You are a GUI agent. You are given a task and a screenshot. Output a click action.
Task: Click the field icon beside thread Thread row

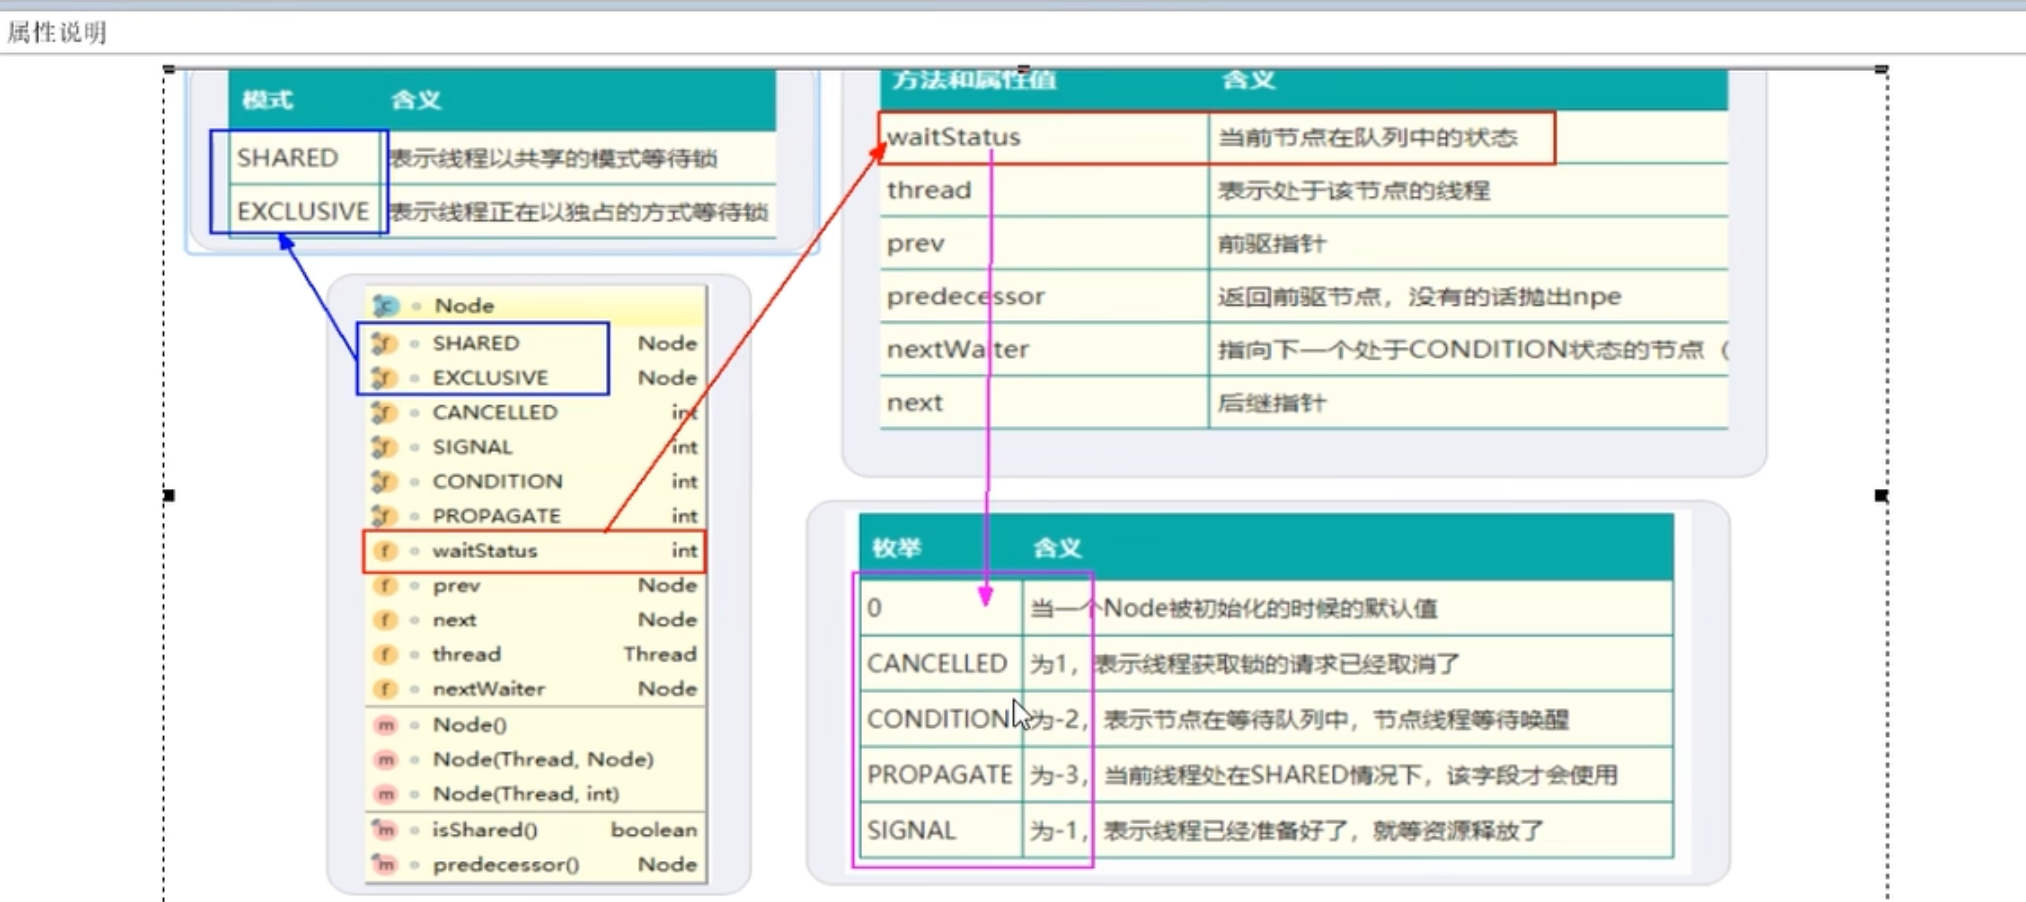point(385,654)
